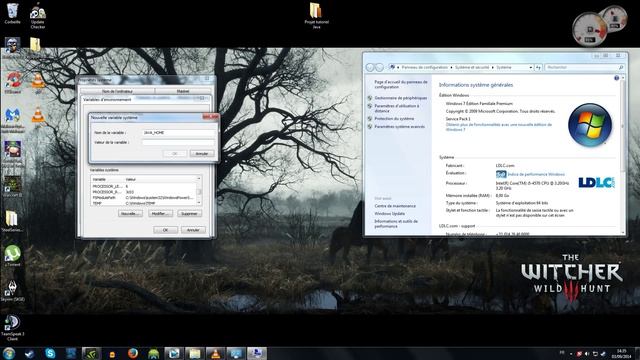Launch the TeamSpeak 3 Client shortcut
The width and height of the screenshot is (640, 360).
tap(12, 328)
